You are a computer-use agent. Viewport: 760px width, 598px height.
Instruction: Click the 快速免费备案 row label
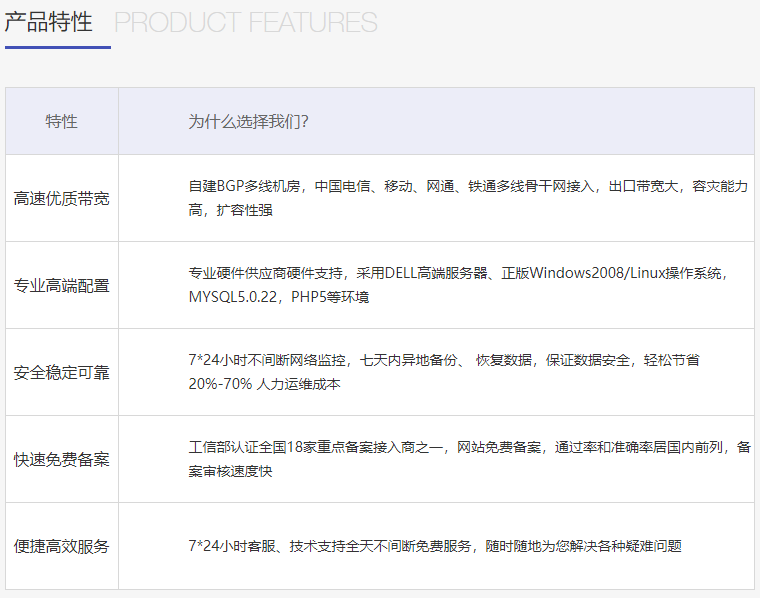(61, 459)
